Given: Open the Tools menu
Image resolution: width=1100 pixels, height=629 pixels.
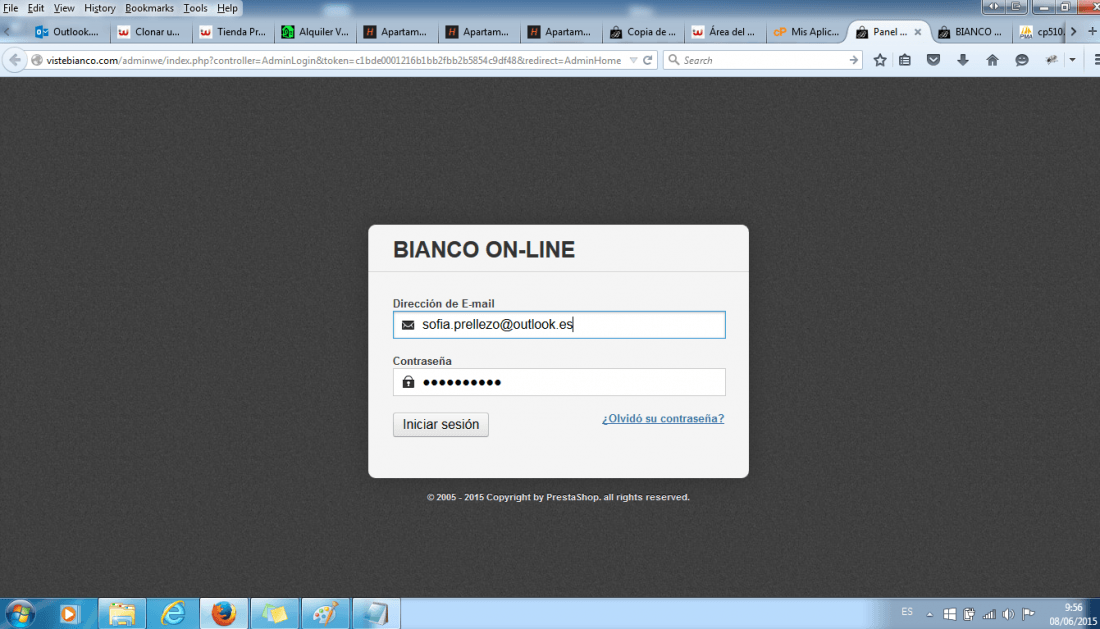Looking at the screenshot, I should pos(195,8).
